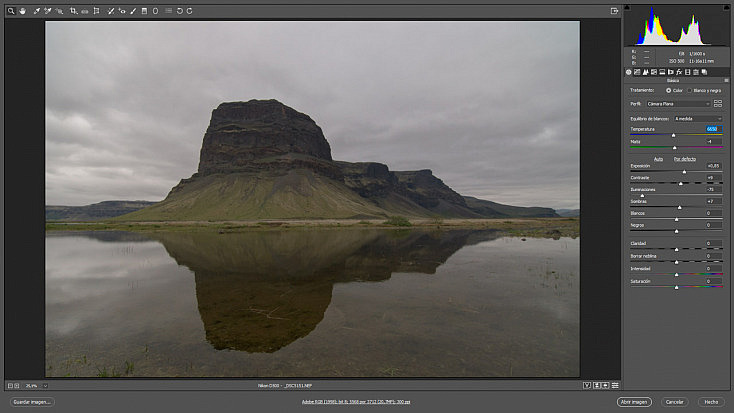Screen dimensions: 734x413
Task: Open the profile browser grid icon
Action: click(x=718, y=104)
